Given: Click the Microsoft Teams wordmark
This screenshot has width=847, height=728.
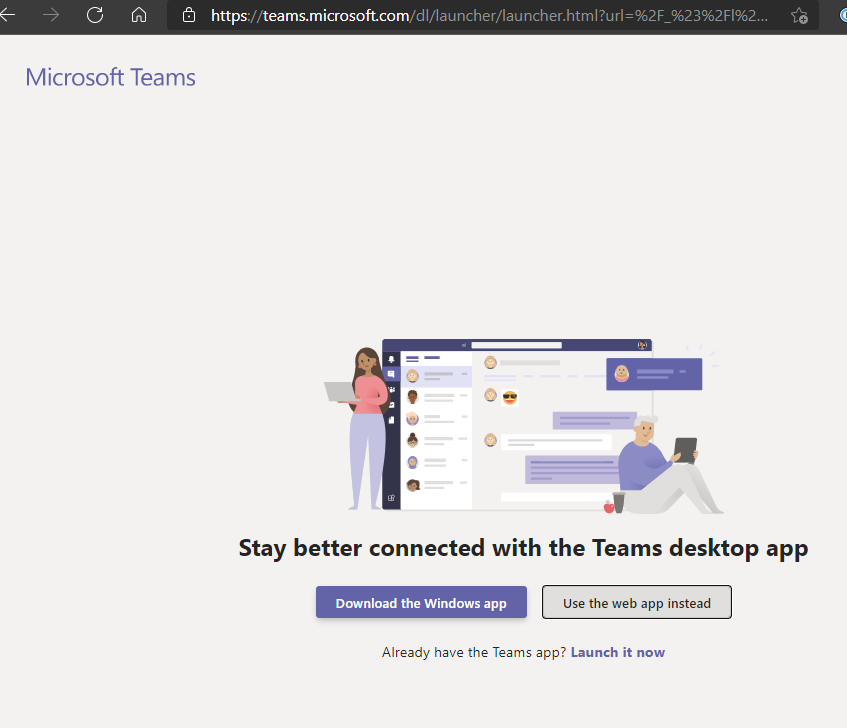Looking at the screenshot, I should tap(110, 77).
